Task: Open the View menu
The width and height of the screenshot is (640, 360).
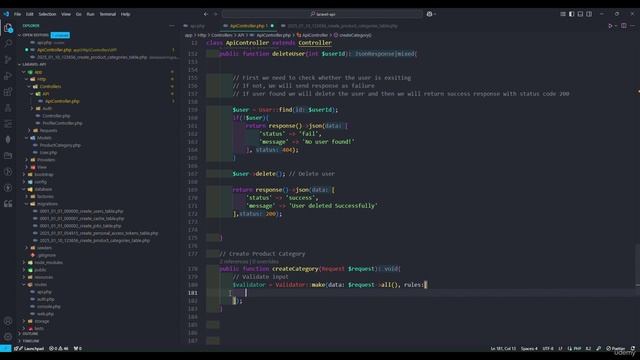Action: click(66, 14)
